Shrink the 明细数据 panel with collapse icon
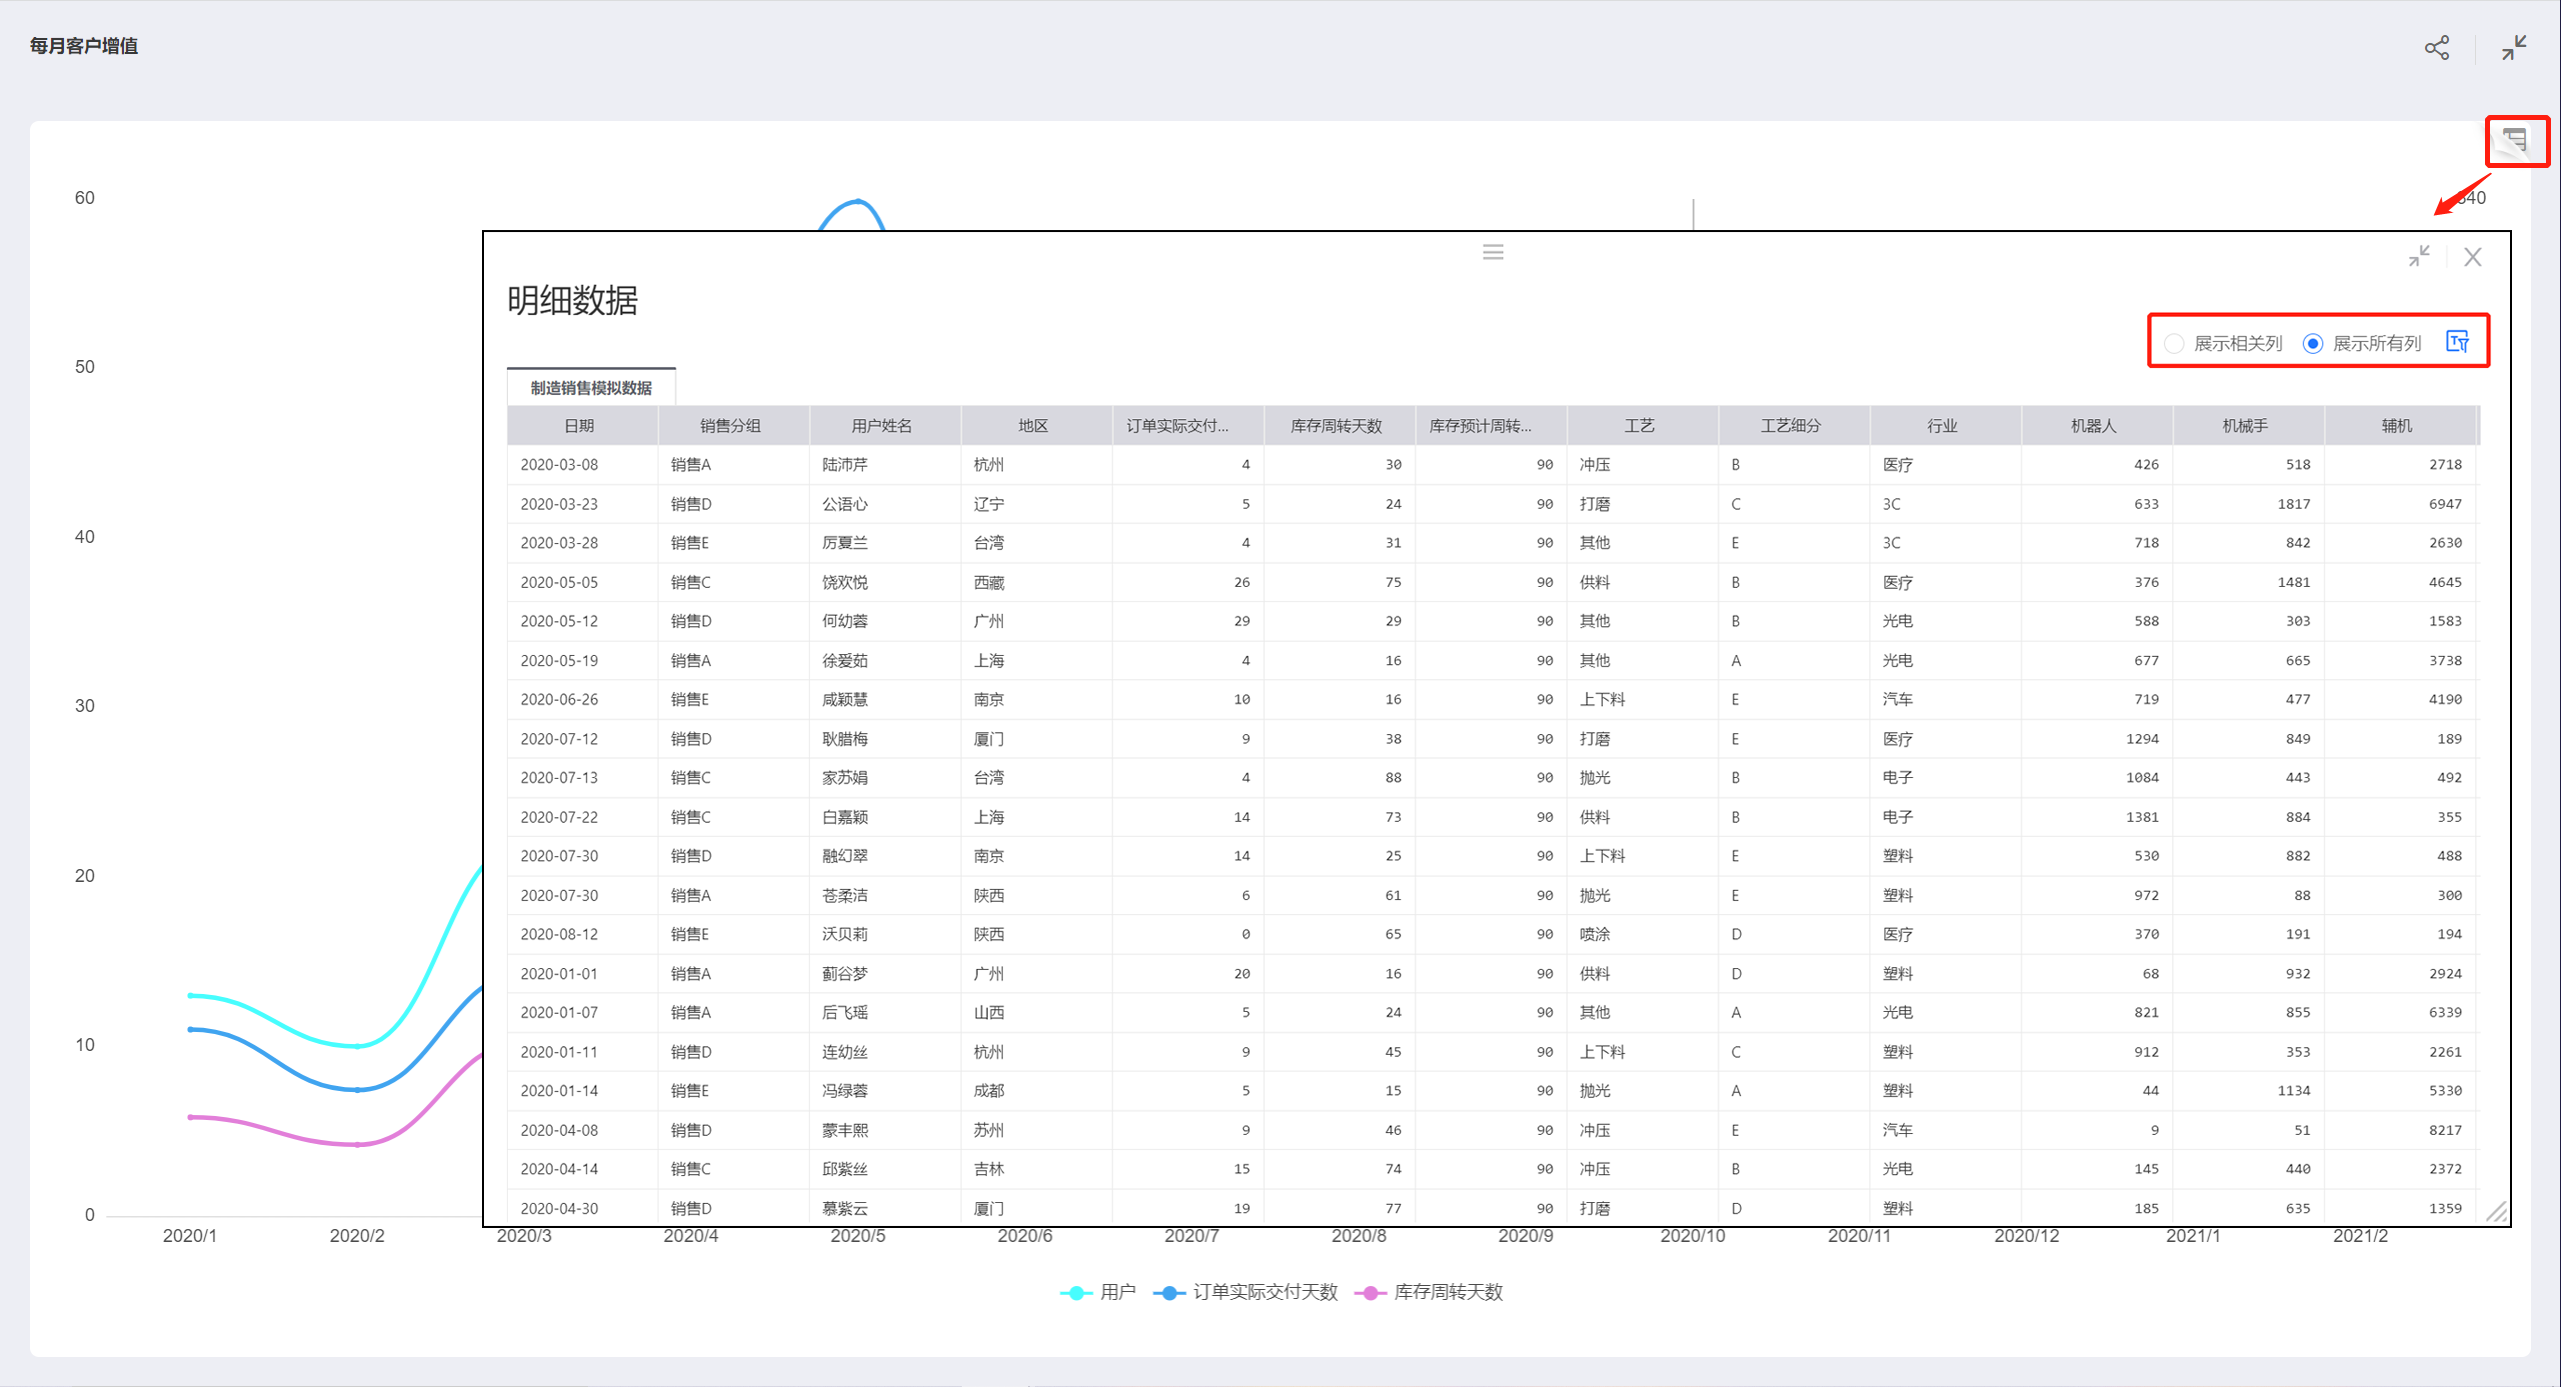This screenshot has width=2561, height=1387. pyautogui.click(x=2419, y=257)
